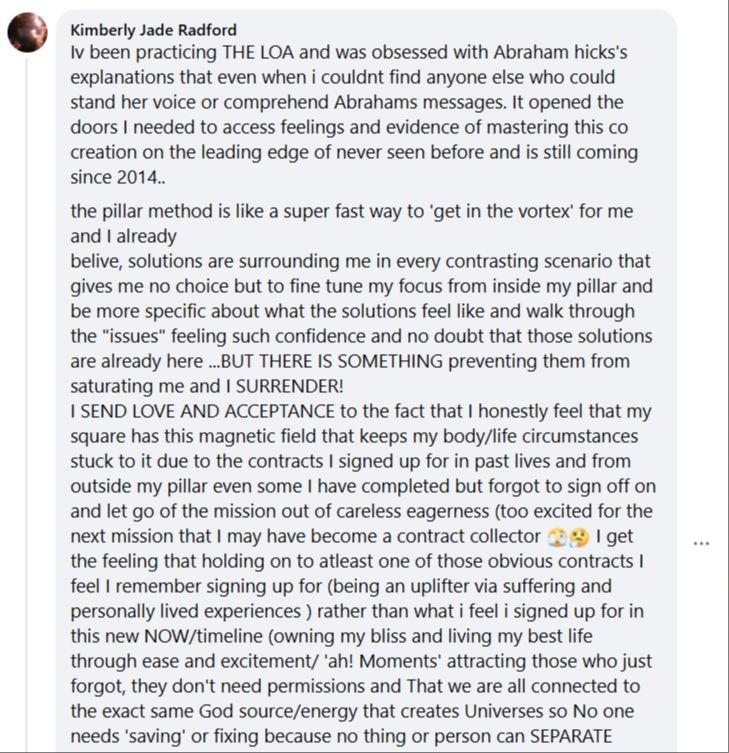Open Kimberly Jade Radford's profile name link

[x=154, y=30]
